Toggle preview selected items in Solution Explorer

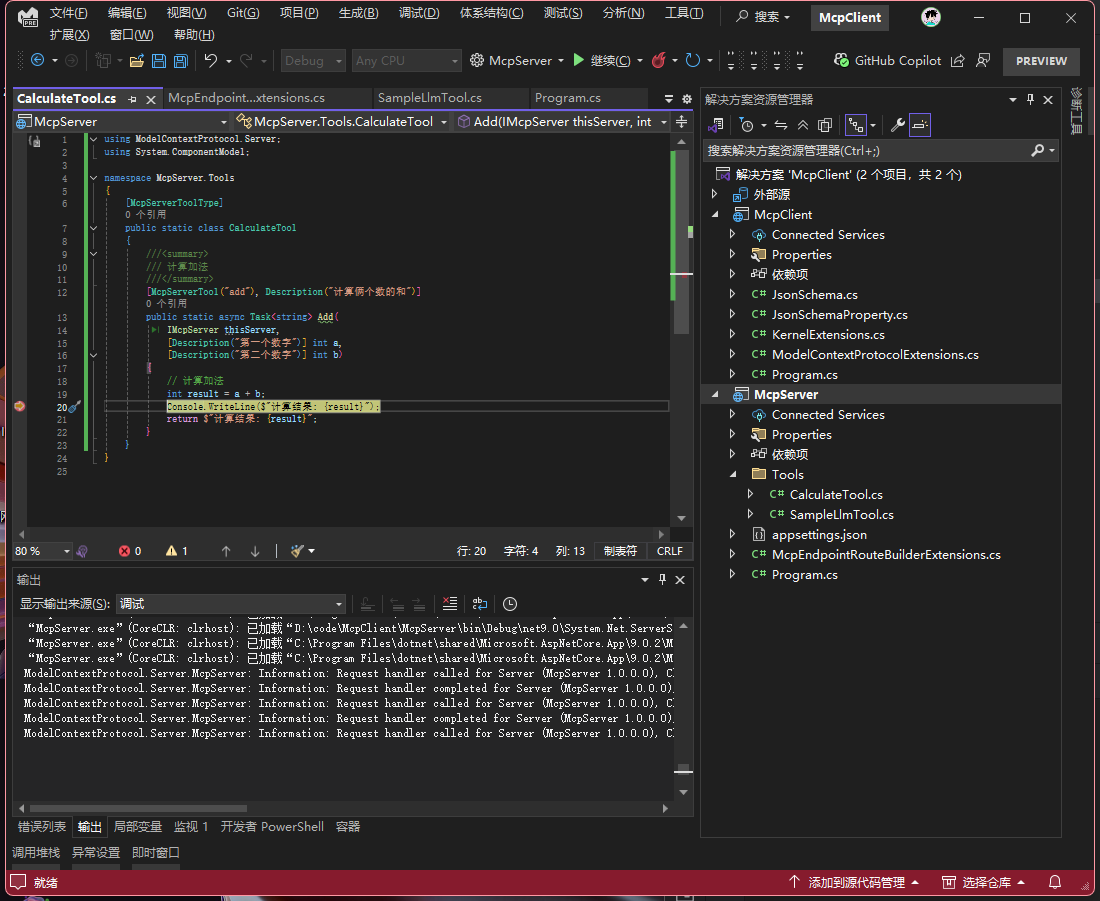pos(920,125)
